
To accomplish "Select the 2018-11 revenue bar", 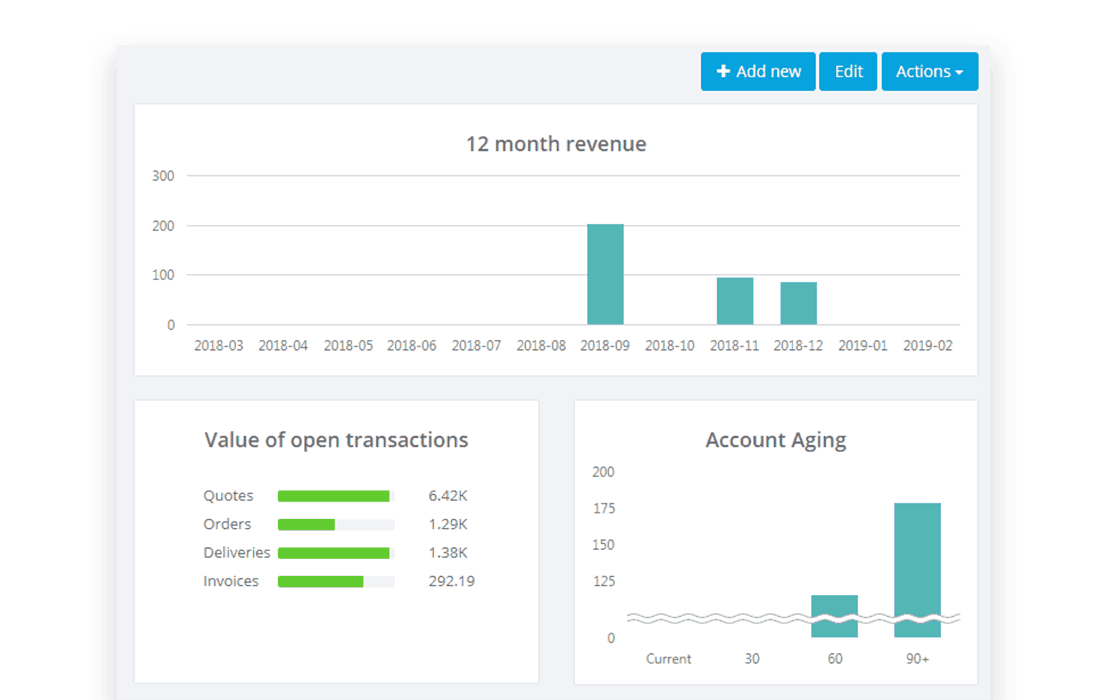I will (x=734, y=300).
